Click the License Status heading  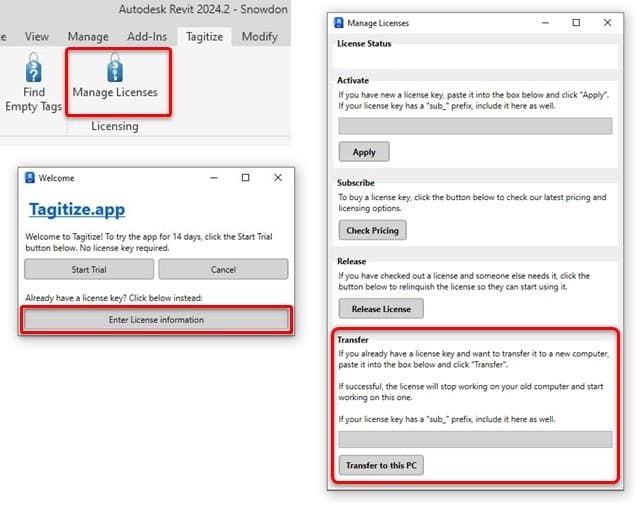pyautogui.click(x=364, y=44)
